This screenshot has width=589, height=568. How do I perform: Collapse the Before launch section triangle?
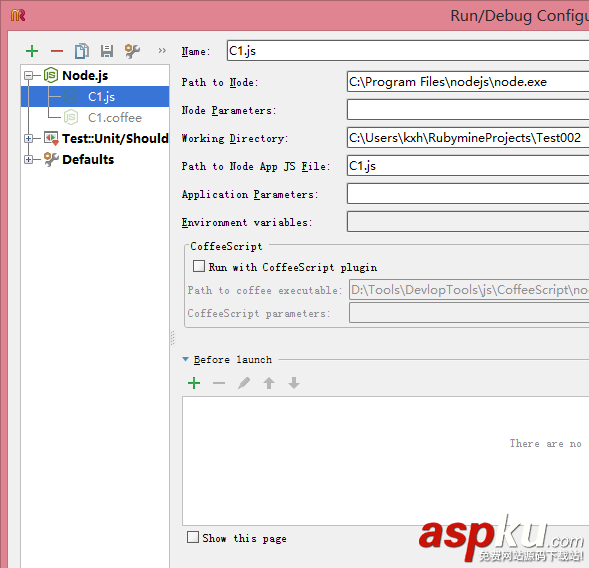186,359
